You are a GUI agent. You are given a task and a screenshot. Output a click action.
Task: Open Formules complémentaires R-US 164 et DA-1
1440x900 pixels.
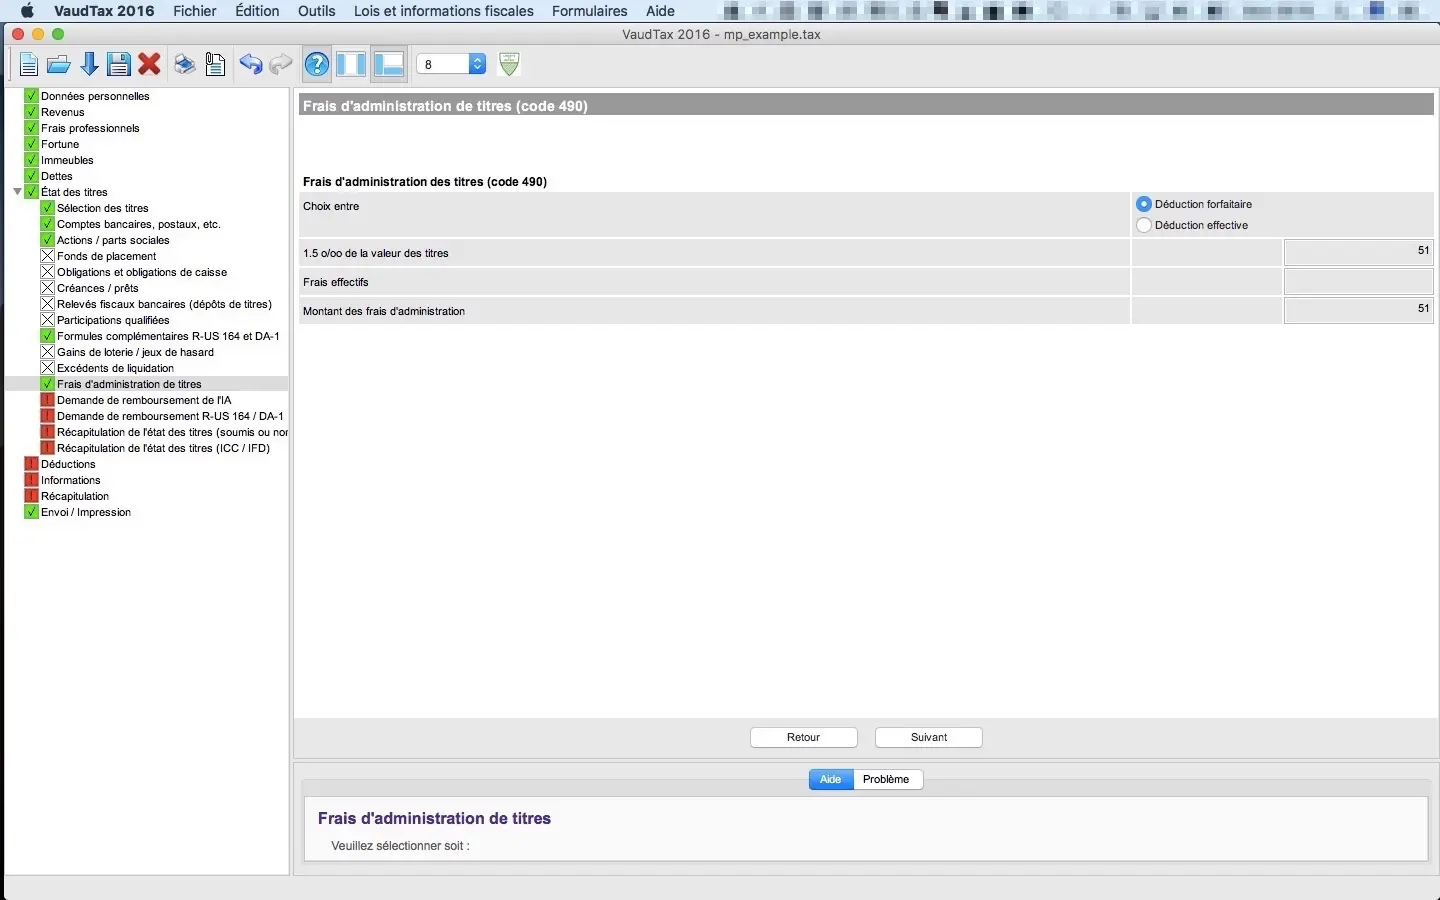[x=168, y=336]
